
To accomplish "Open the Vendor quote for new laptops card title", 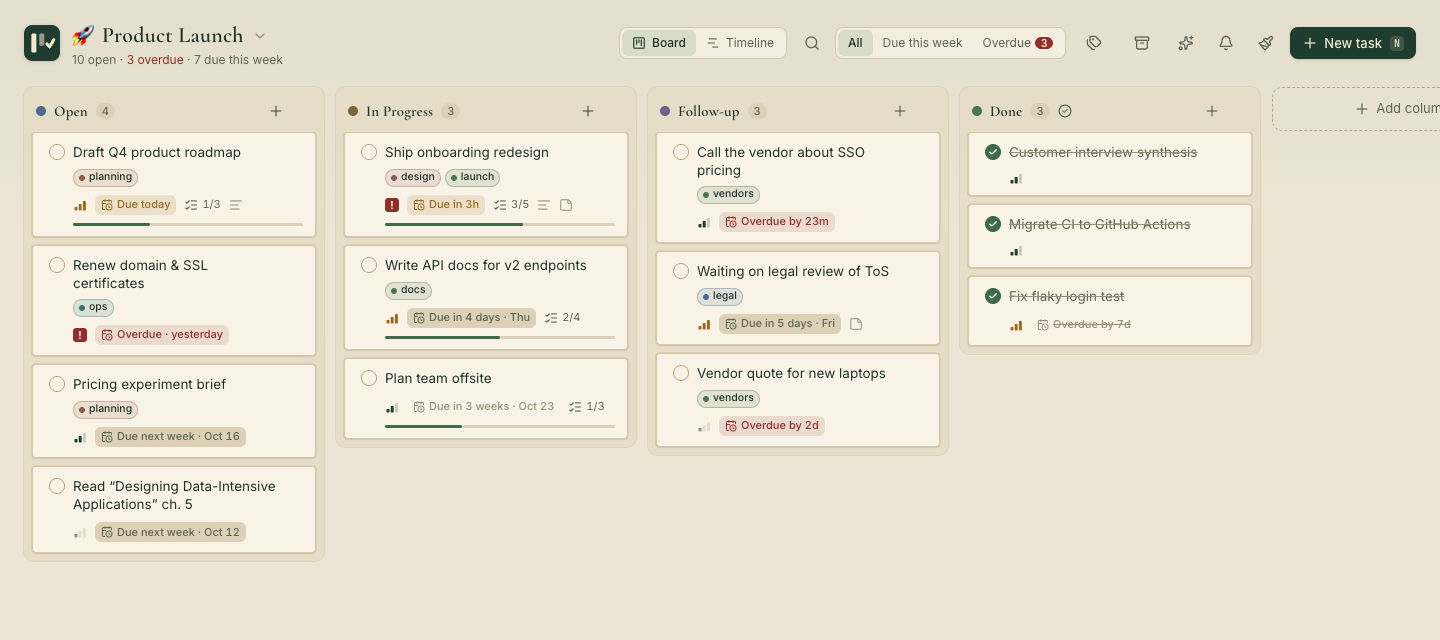I will click(x=791, y=373).
